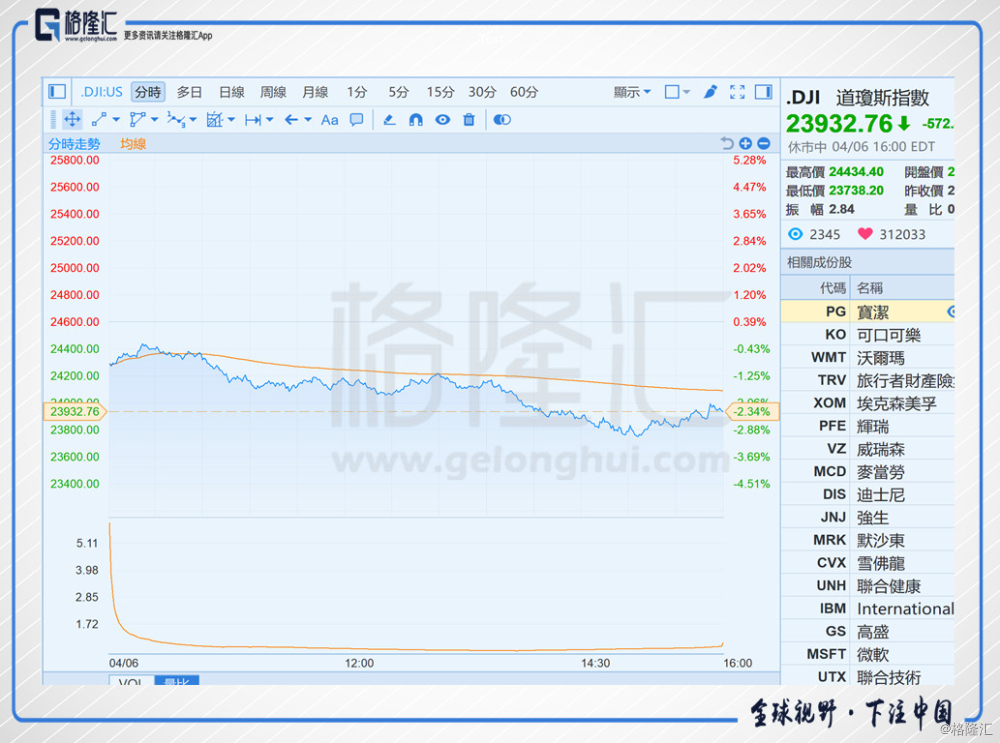
Task: Grab the drawing toolbar drag handle
Action: point(53,119)
